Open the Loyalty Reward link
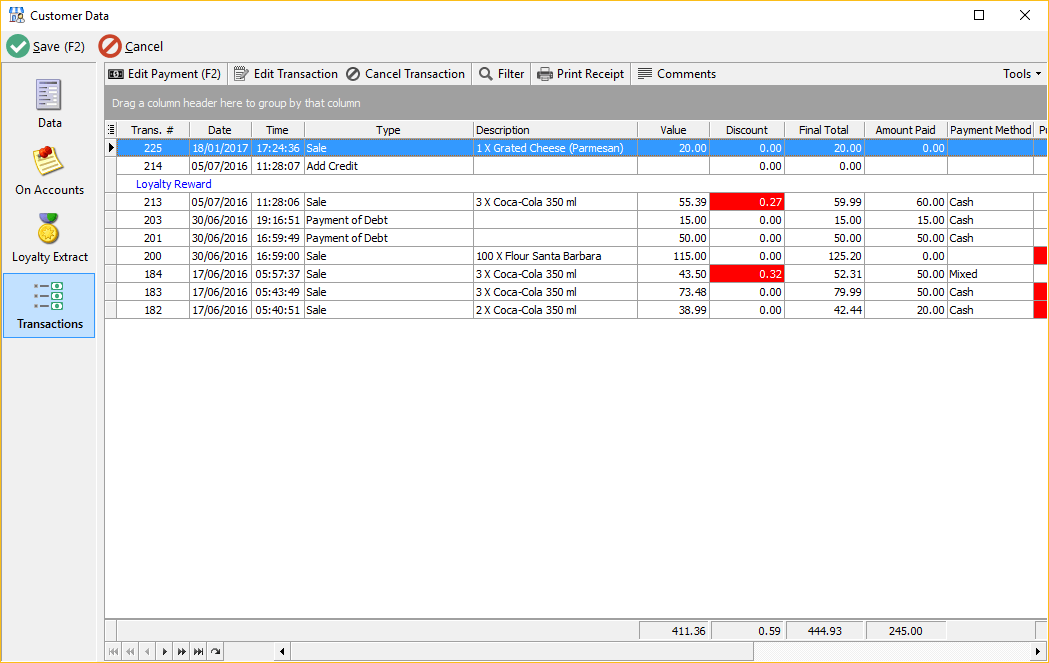The image size is (1049, 663). (x=173, y=183)
